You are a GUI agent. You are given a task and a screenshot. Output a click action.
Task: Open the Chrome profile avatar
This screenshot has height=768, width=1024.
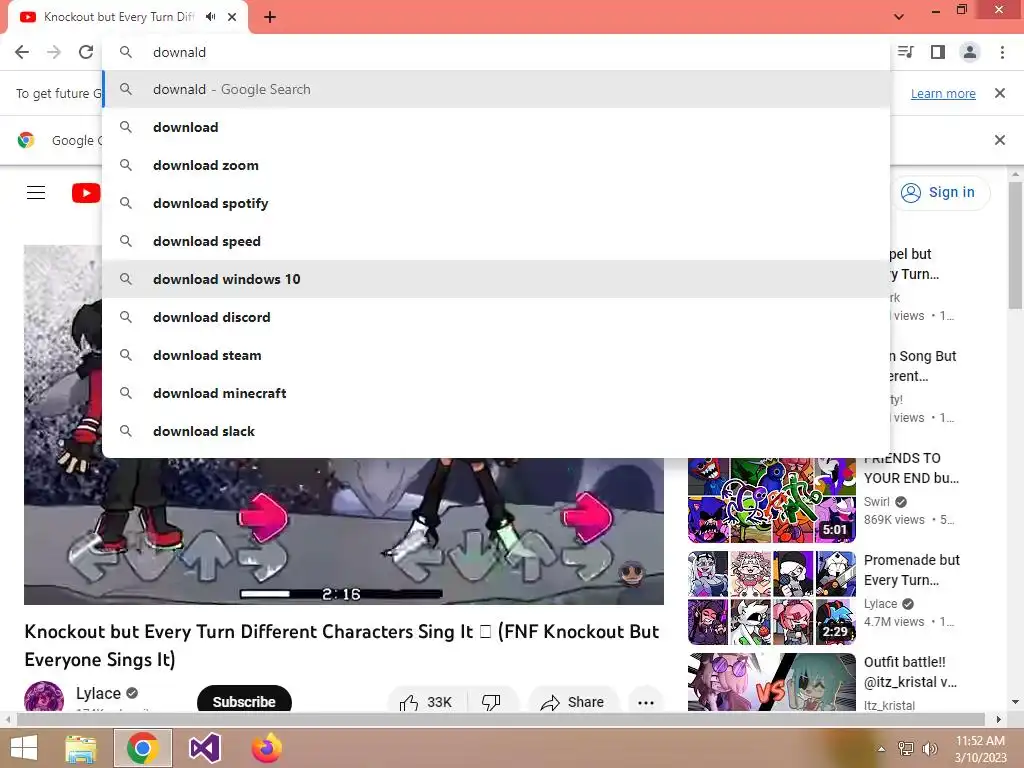coord(970,52)
